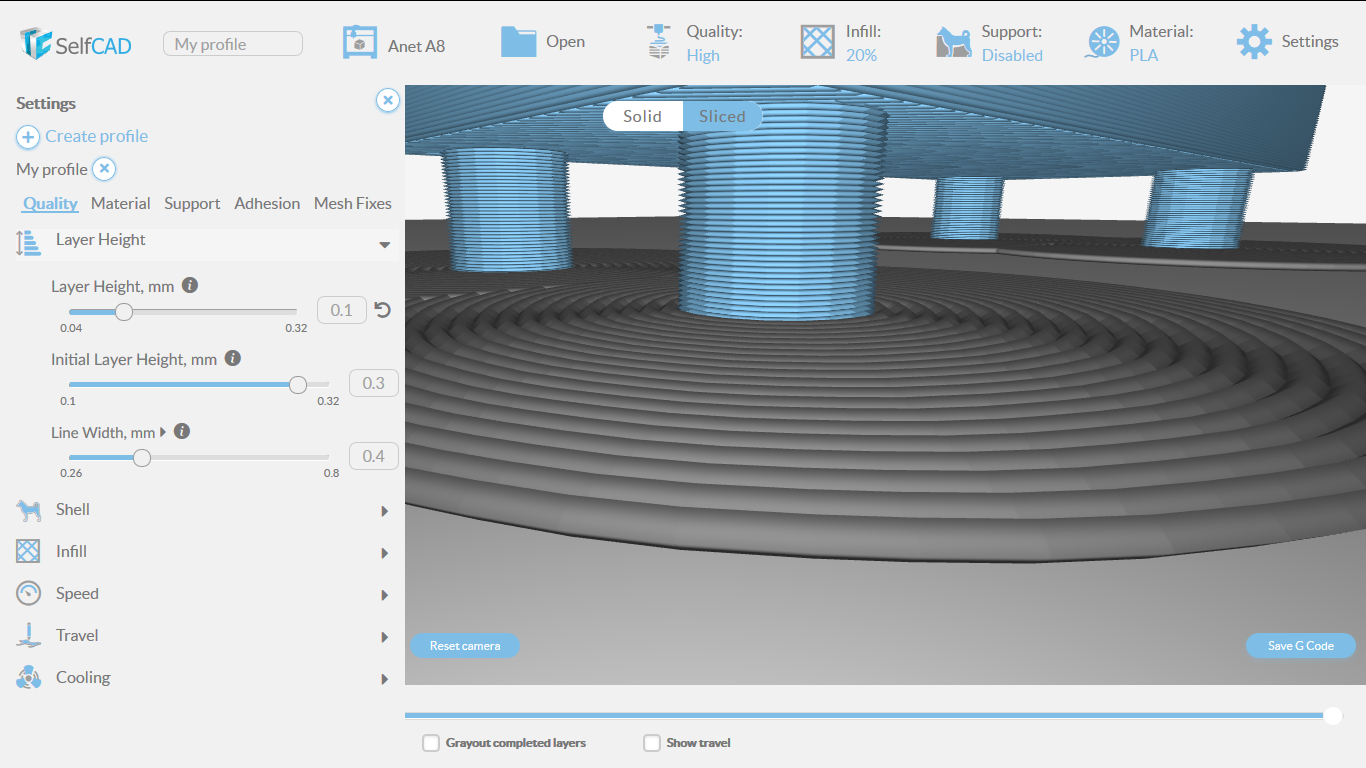Click the Speed section label
The width and height of the screenshot is (1366, 768).
tap(77, 593)
